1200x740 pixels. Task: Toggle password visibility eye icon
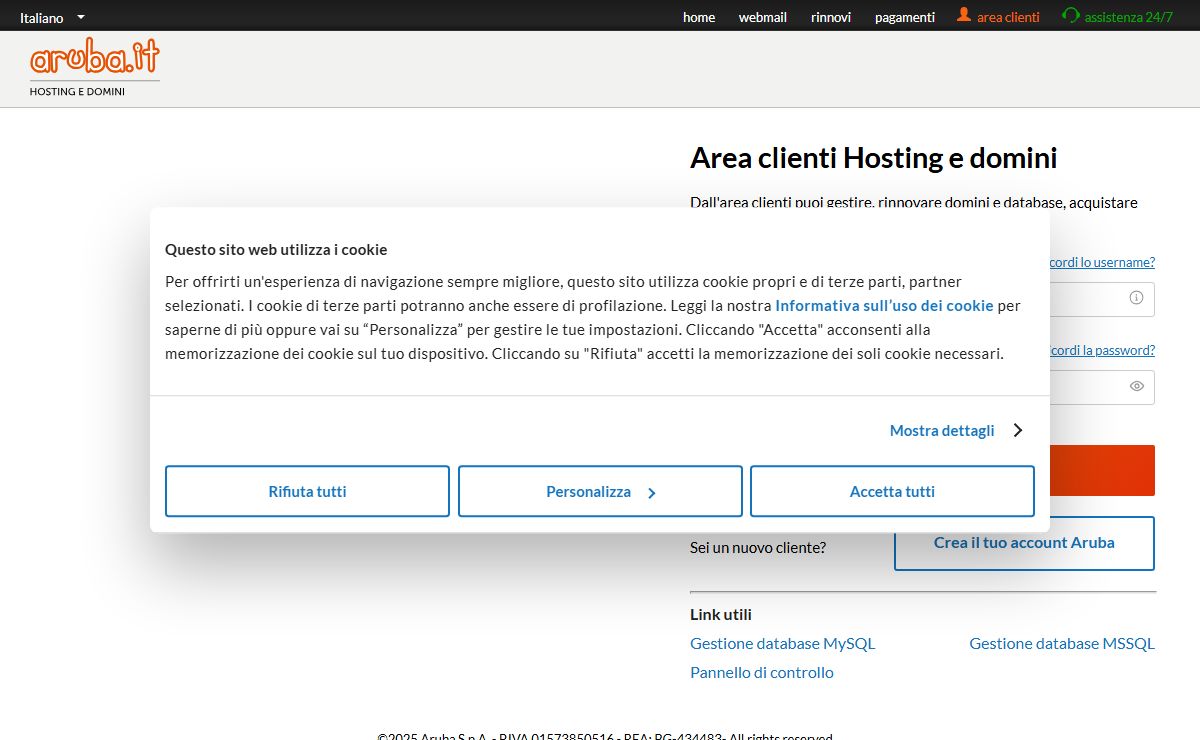click(1136, 386)
